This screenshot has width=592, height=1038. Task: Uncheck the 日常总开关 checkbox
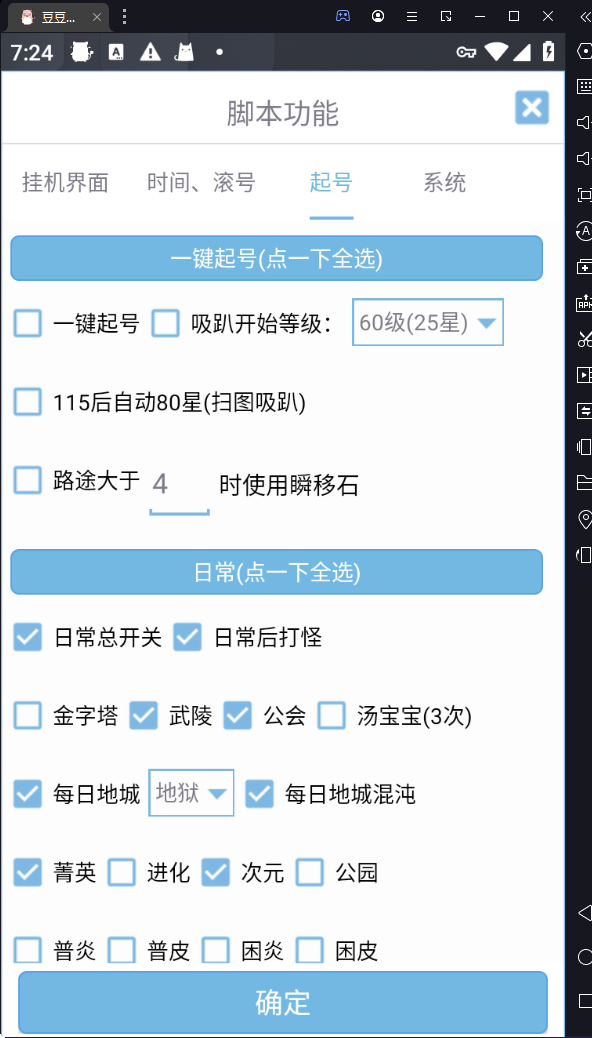[x=28, y=637]
